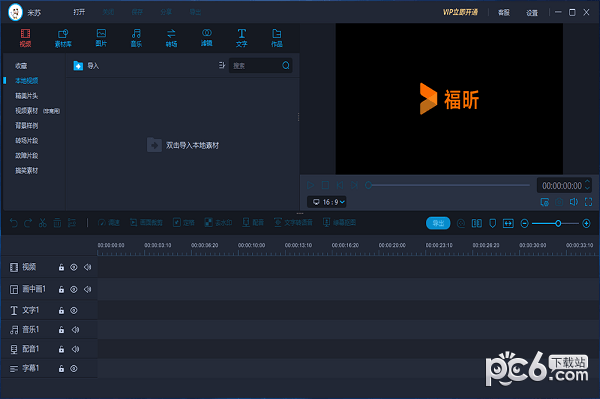Open the 文字 text tab
The image size is (600, 399).
tap(241, 38)
